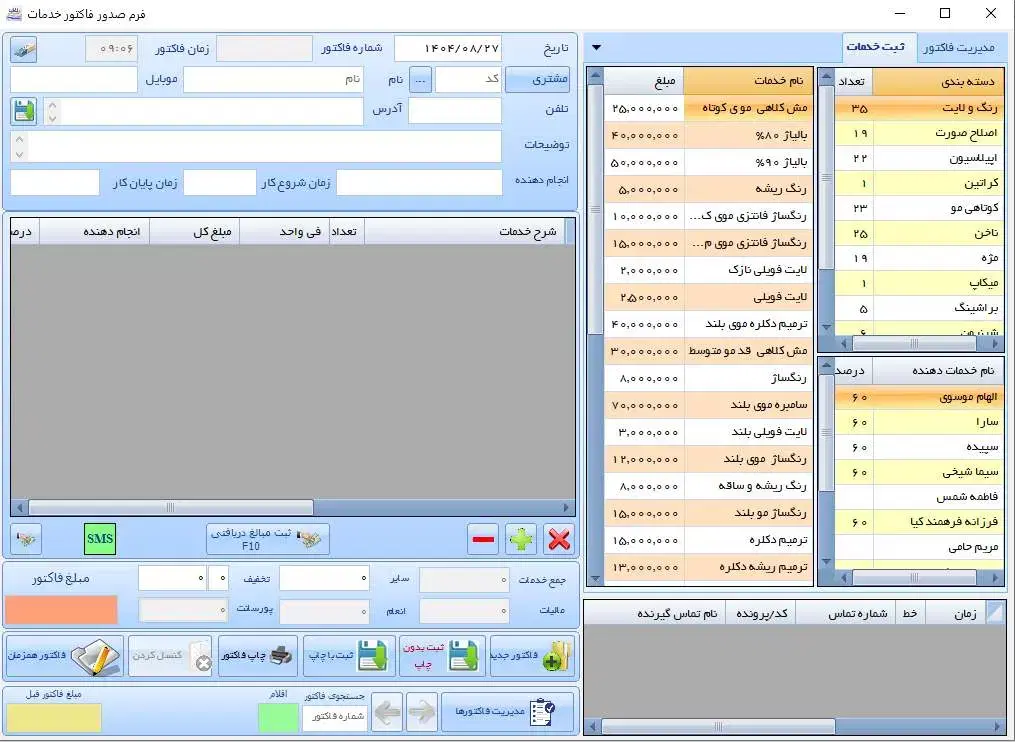This screenshot has width=1015, height=742.
Task: Open فاکتور همزمان simultaneous invoice
Action: 64,656
